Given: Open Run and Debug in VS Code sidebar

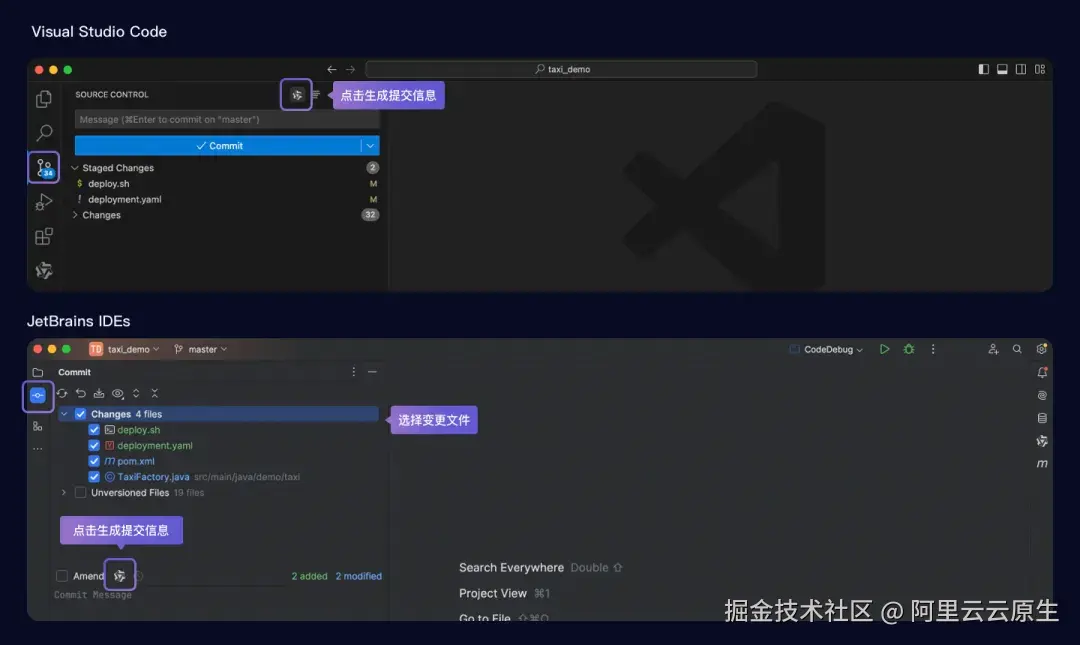Looking at the screenshot, I should pos(42,201).
